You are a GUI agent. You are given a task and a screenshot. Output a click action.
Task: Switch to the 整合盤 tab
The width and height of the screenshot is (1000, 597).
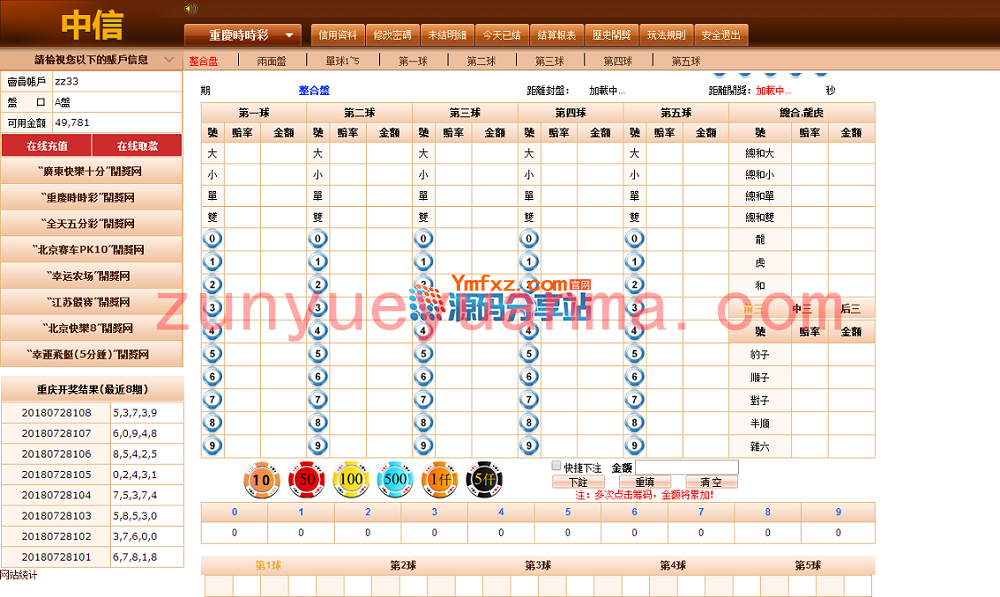[203, 61]
